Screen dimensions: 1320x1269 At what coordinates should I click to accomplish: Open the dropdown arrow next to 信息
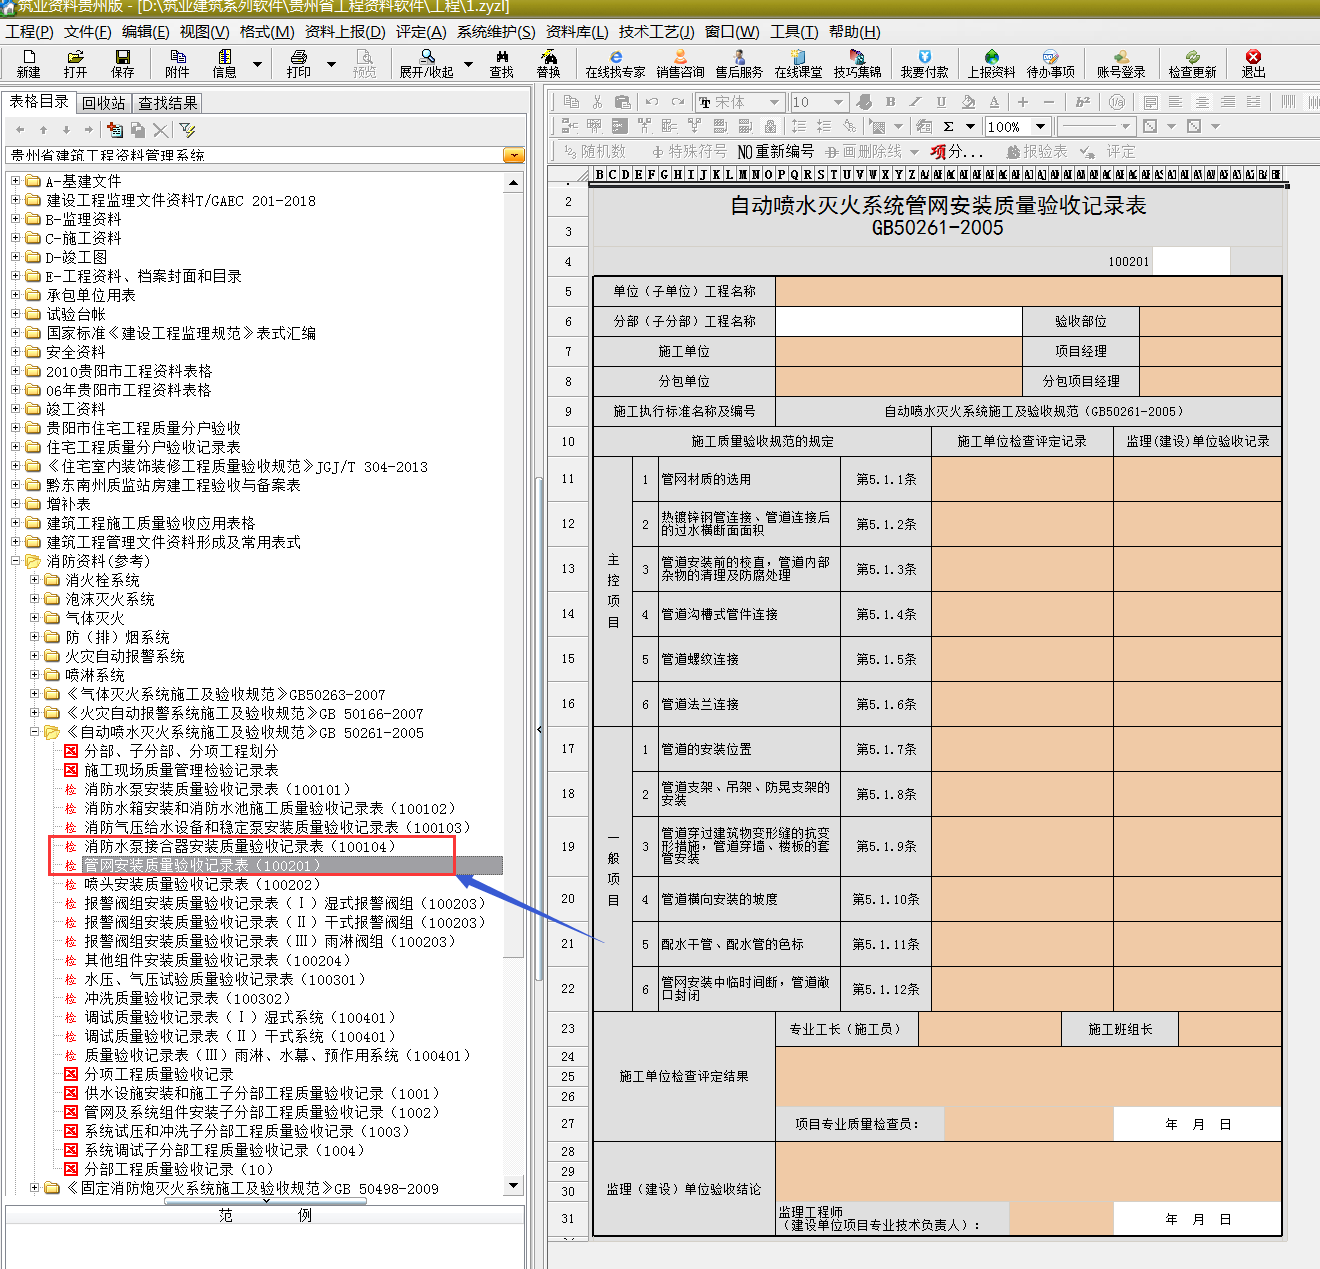257,64
